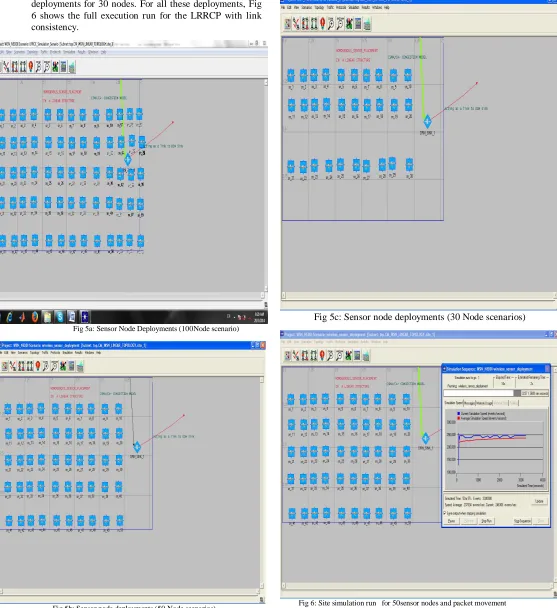The width and height of the screenshot is (557, 608).
Task: Click vertical scrollbar of Fig 5a window
Action: pos(266,186)
